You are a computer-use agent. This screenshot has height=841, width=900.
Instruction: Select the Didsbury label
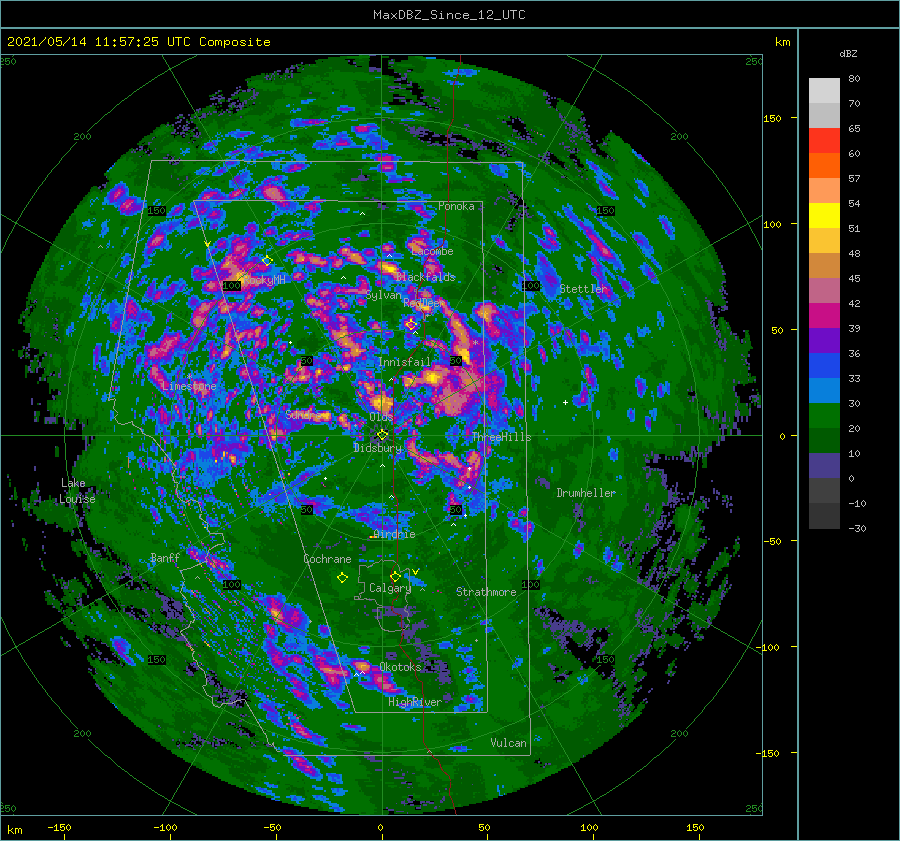378,448
